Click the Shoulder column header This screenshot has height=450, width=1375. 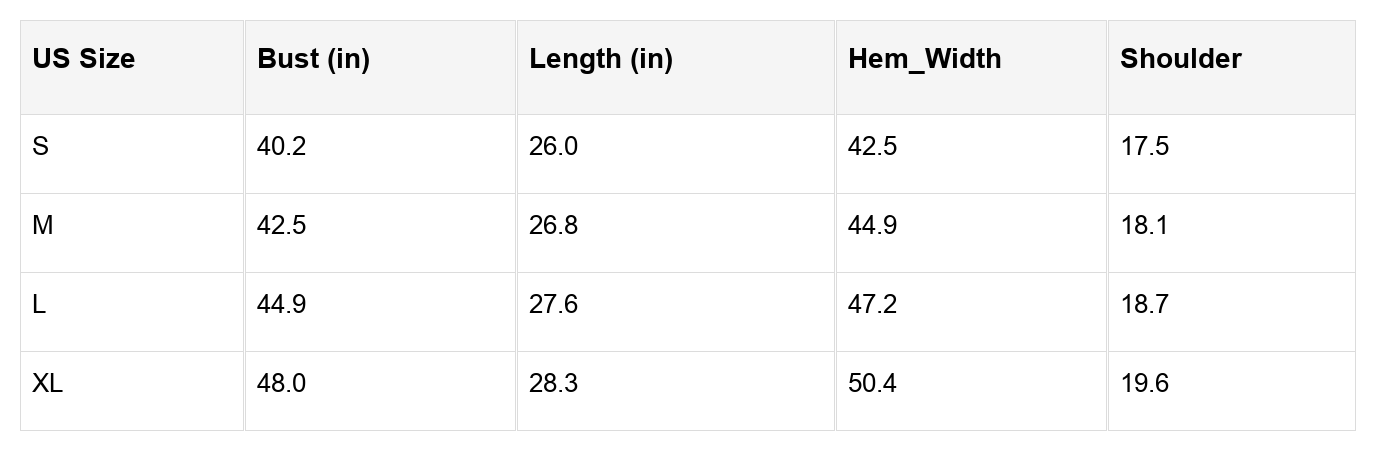(1180, 59)
